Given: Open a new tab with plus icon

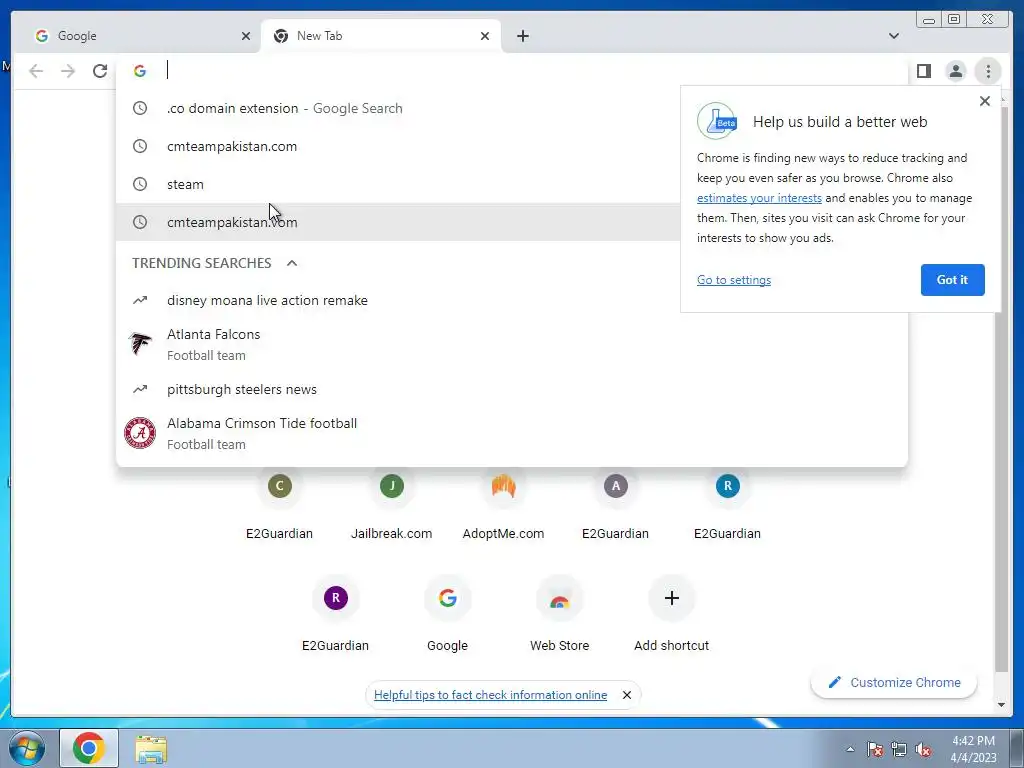Looking at the screenshot, I should [522, 36].
